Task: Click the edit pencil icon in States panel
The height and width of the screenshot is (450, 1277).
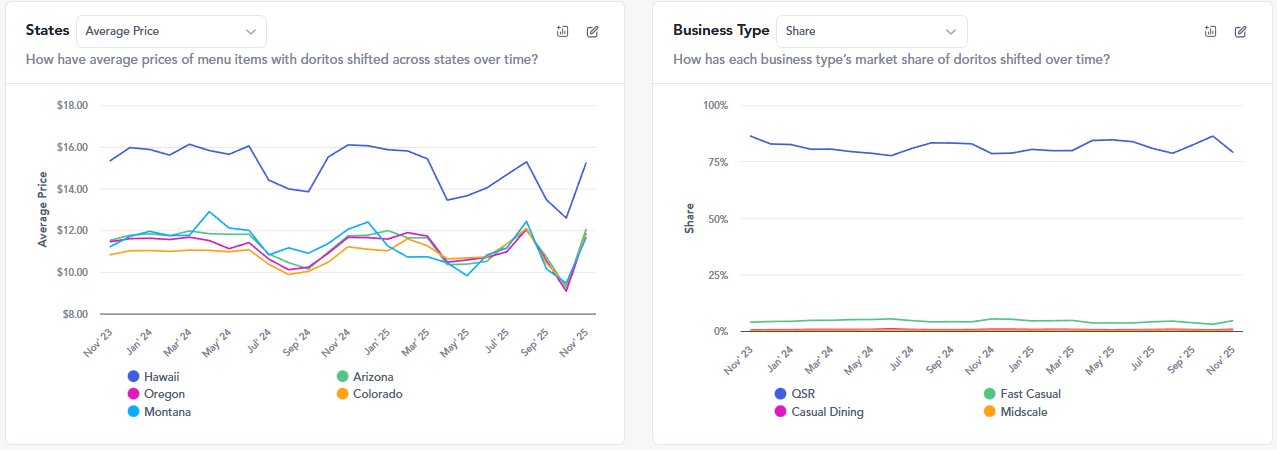Action: click(x=592, y=32)
